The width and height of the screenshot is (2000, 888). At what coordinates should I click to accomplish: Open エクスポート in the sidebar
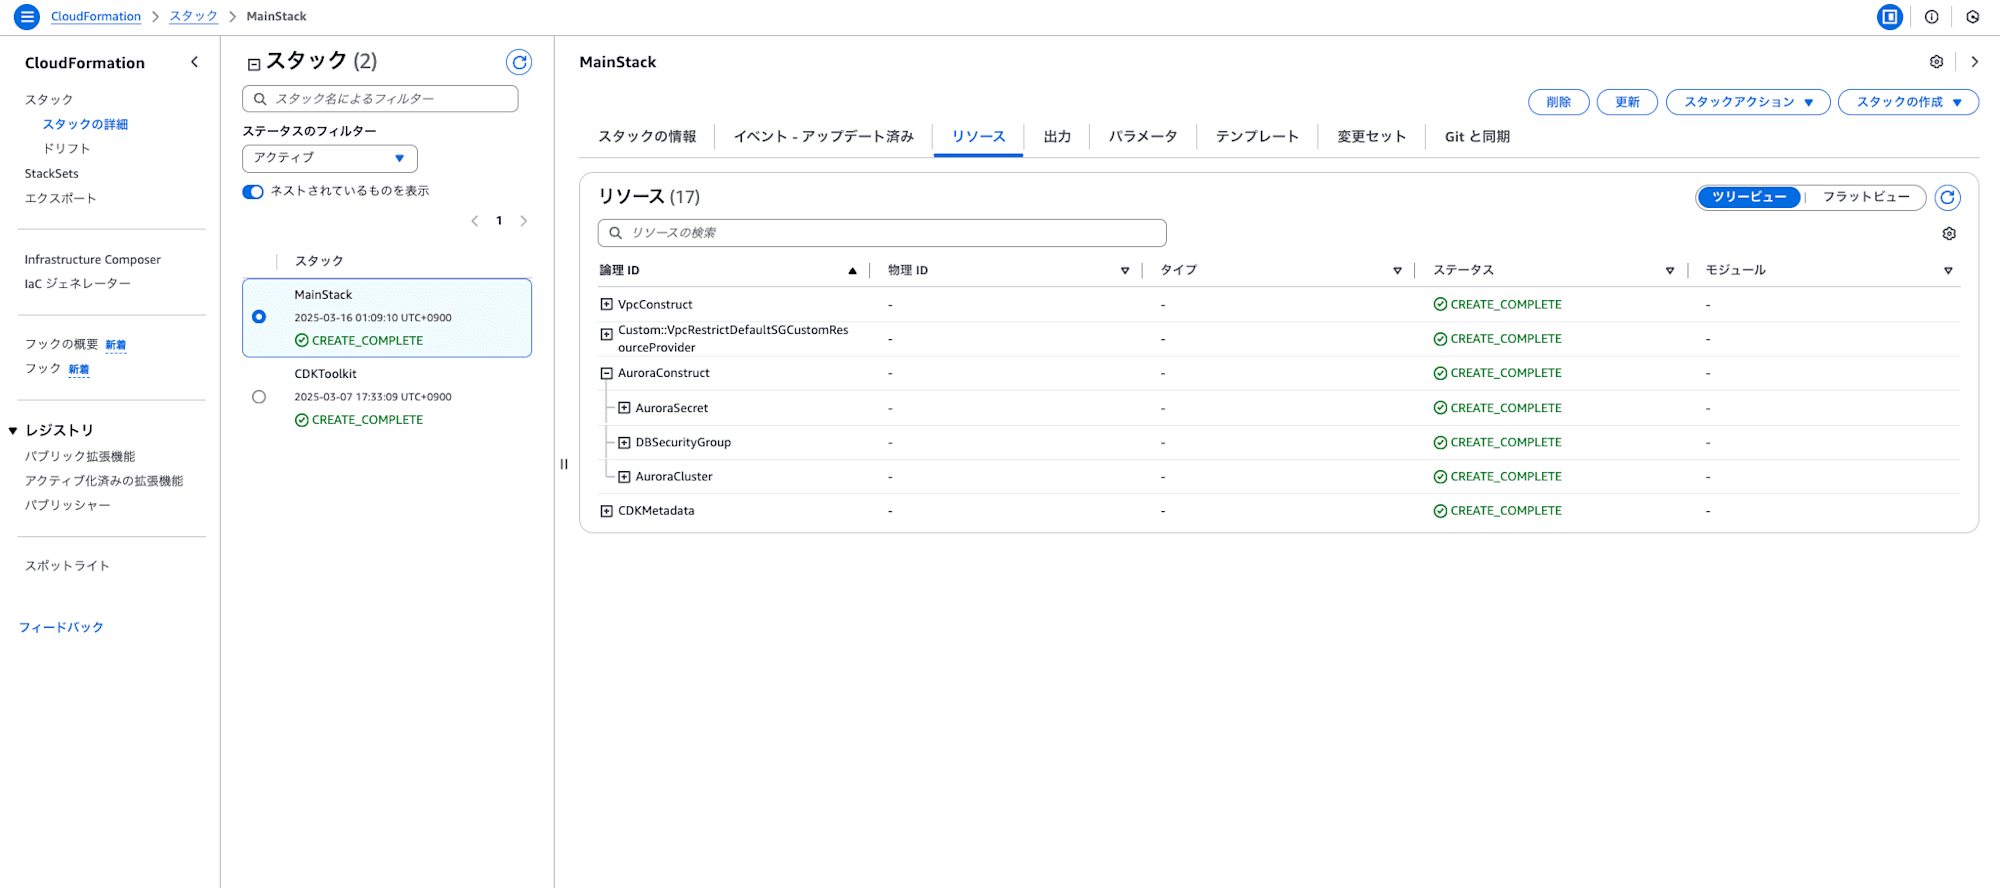60,199
